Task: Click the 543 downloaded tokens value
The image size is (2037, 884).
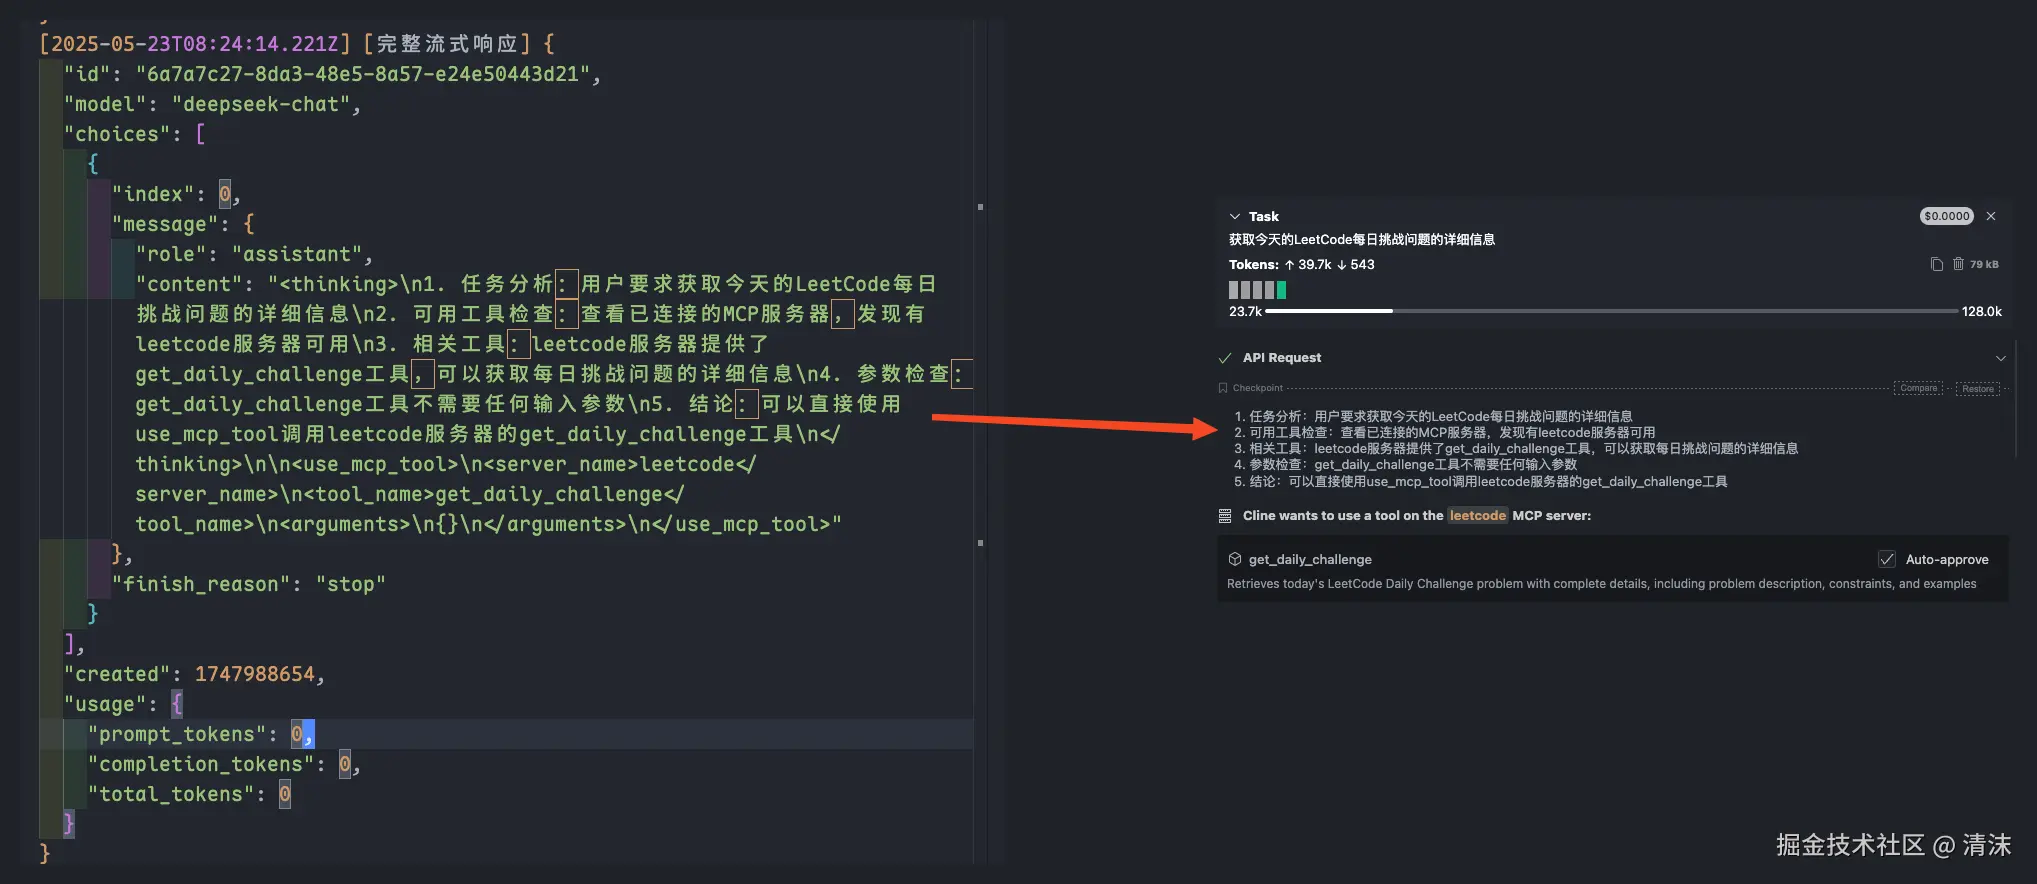Action: pos(1362,265)
